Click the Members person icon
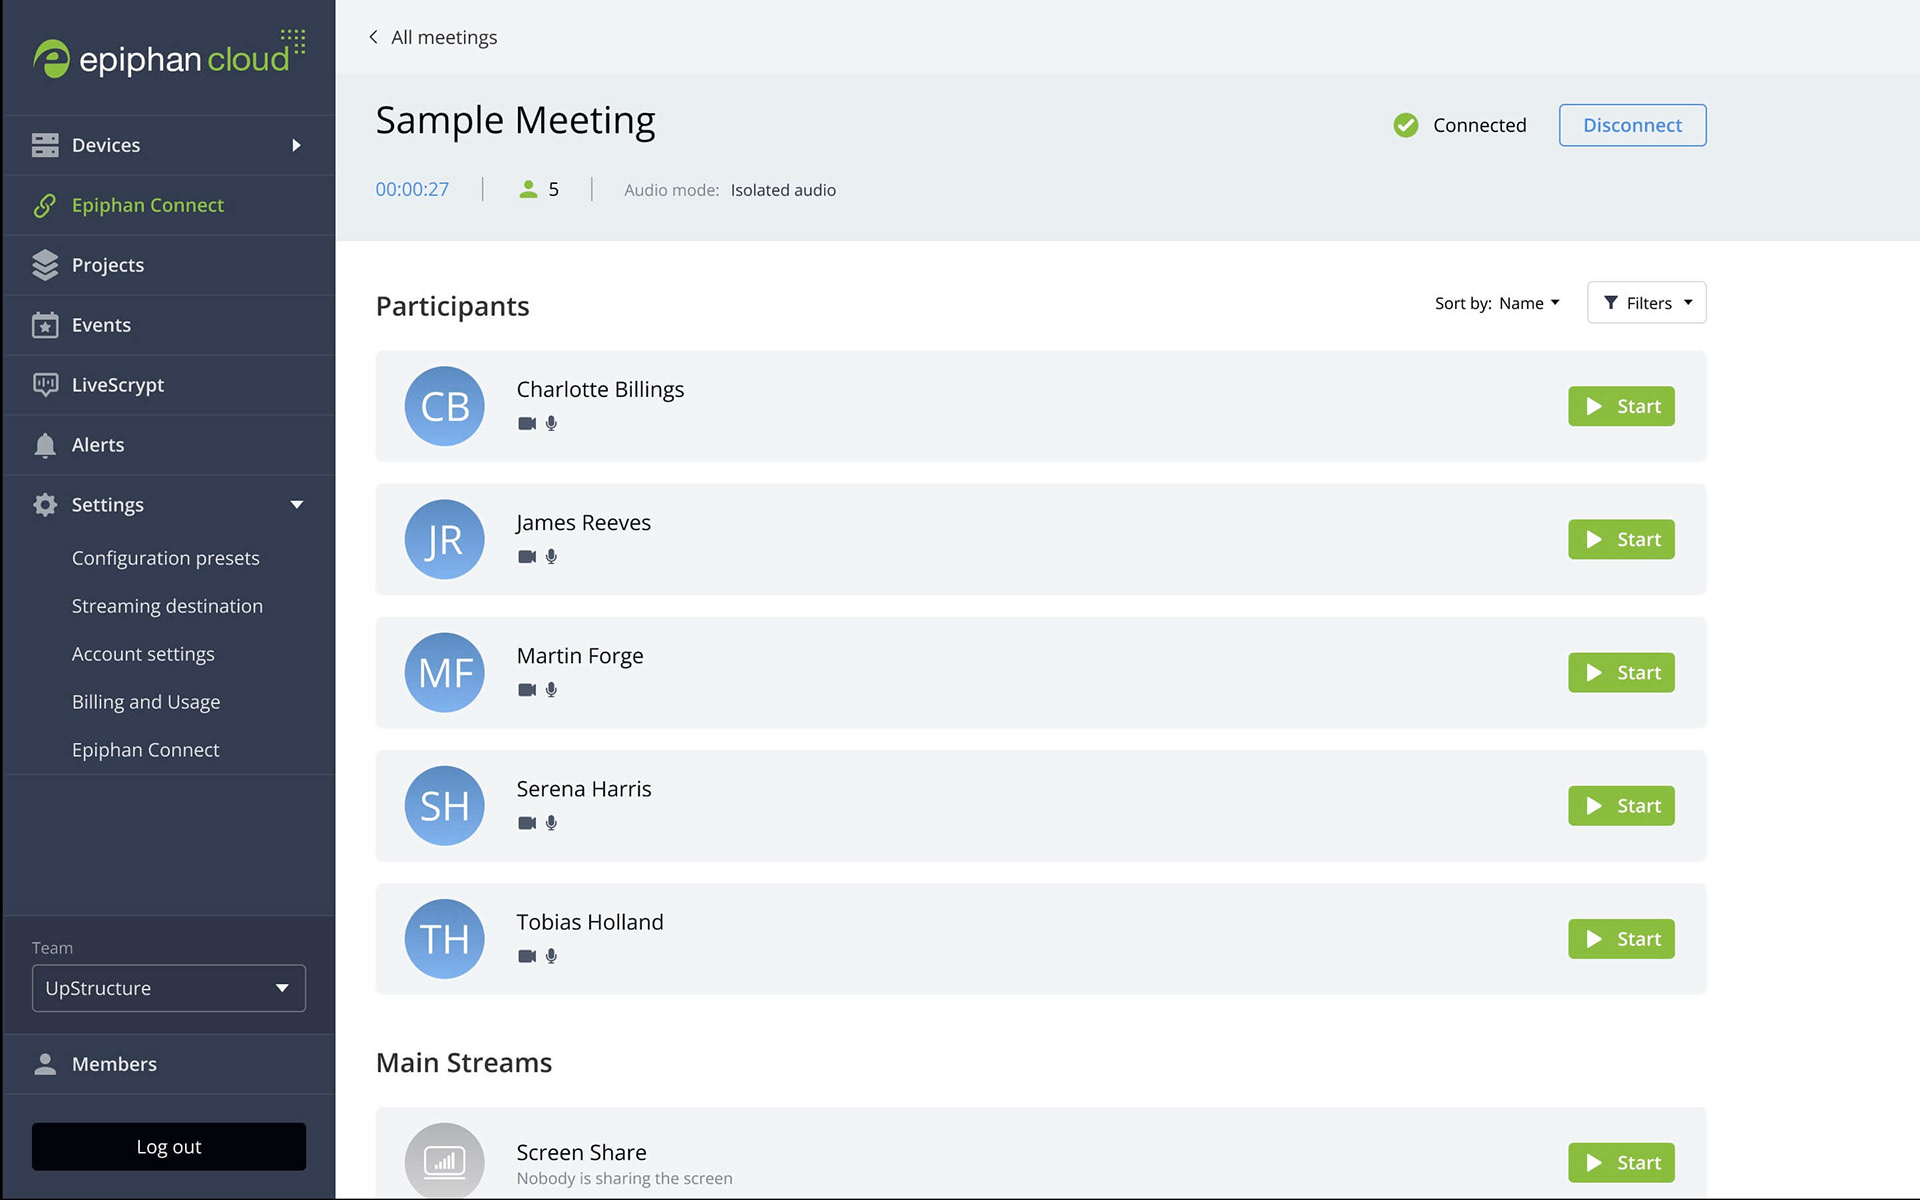Image resolution: width=1920 pixels, height=1200 pixels. point(45,1064)
